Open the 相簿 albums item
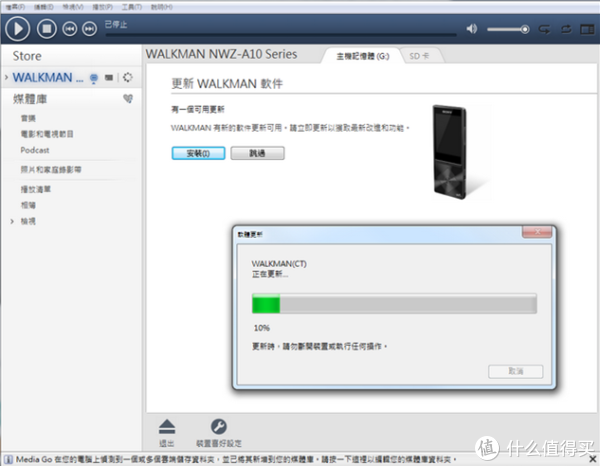 pos(28,205)
